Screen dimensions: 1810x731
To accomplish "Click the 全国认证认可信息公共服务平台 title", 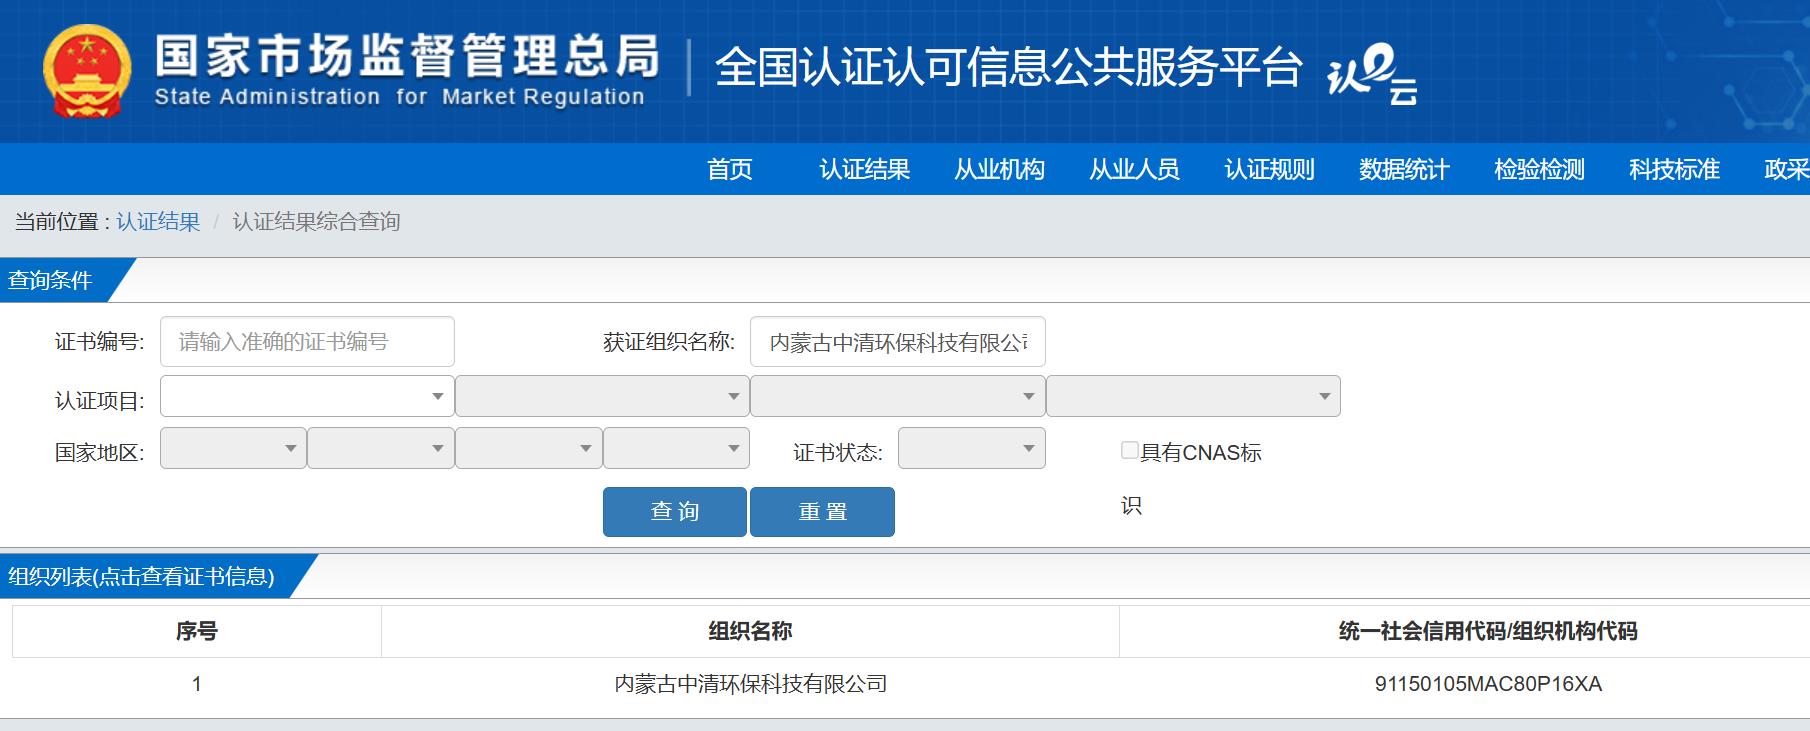I will tap(1009, 67).
